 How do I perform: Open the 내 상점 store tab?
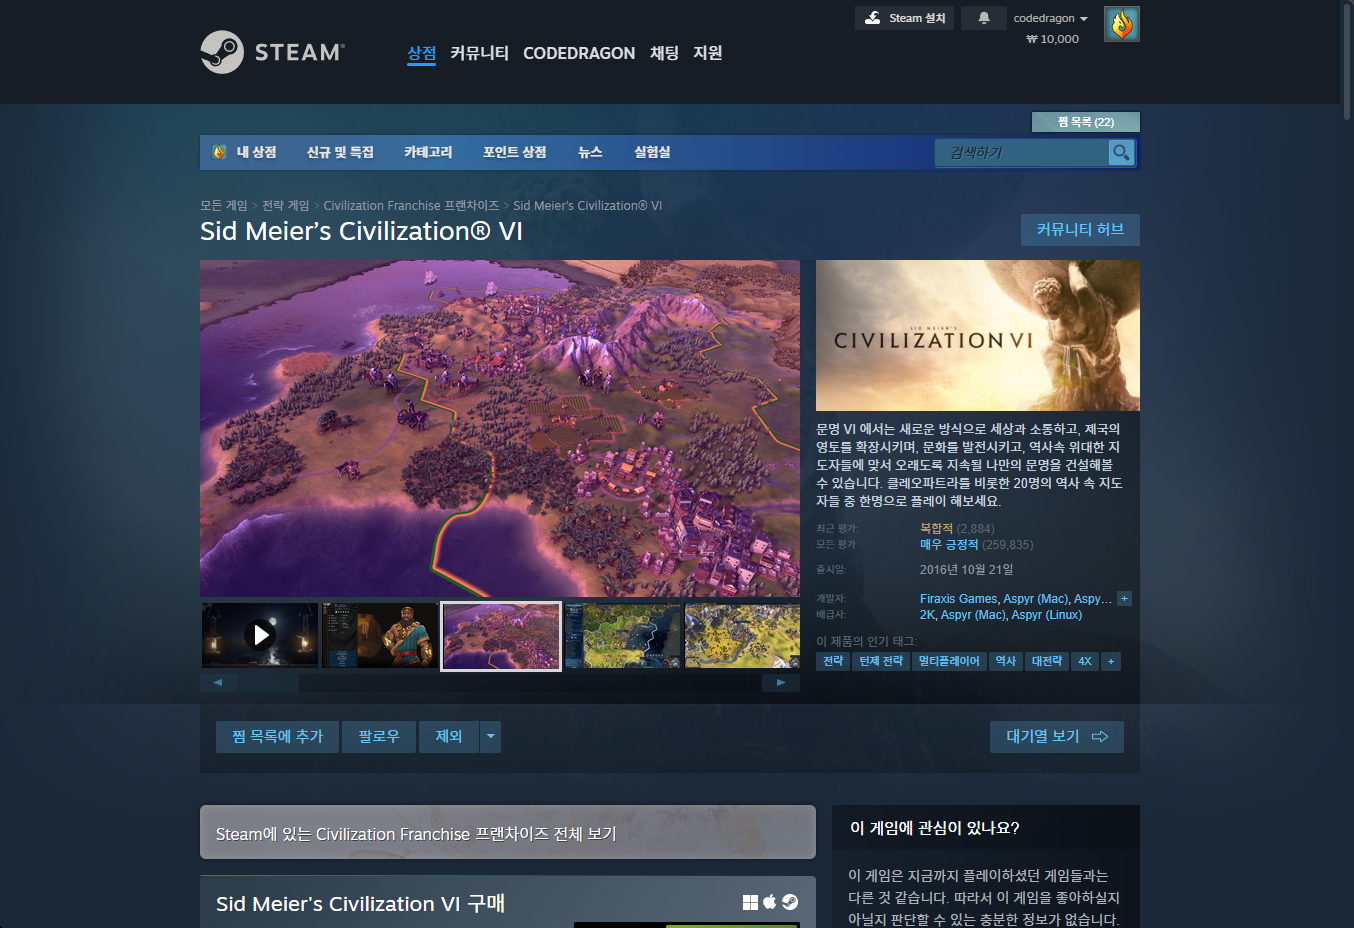(256, 152)
